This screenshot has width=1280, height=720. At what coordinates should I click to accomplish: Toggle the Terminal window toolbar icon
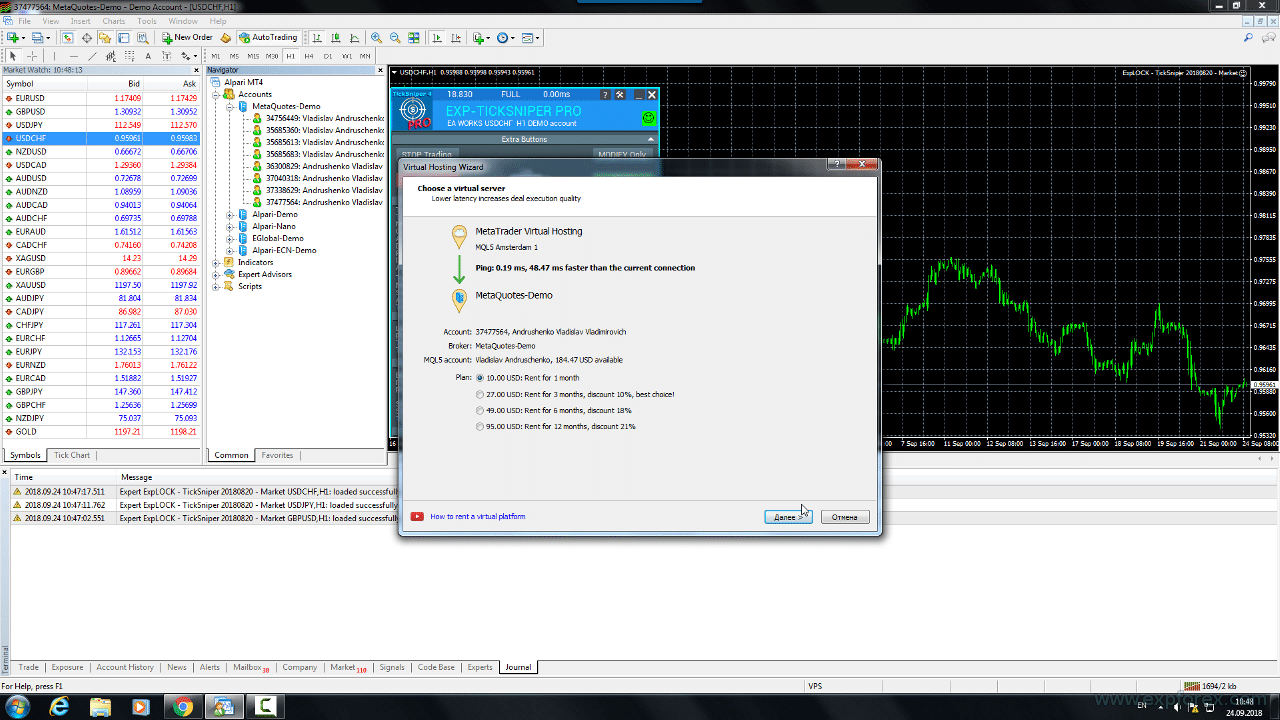[126, 38]
